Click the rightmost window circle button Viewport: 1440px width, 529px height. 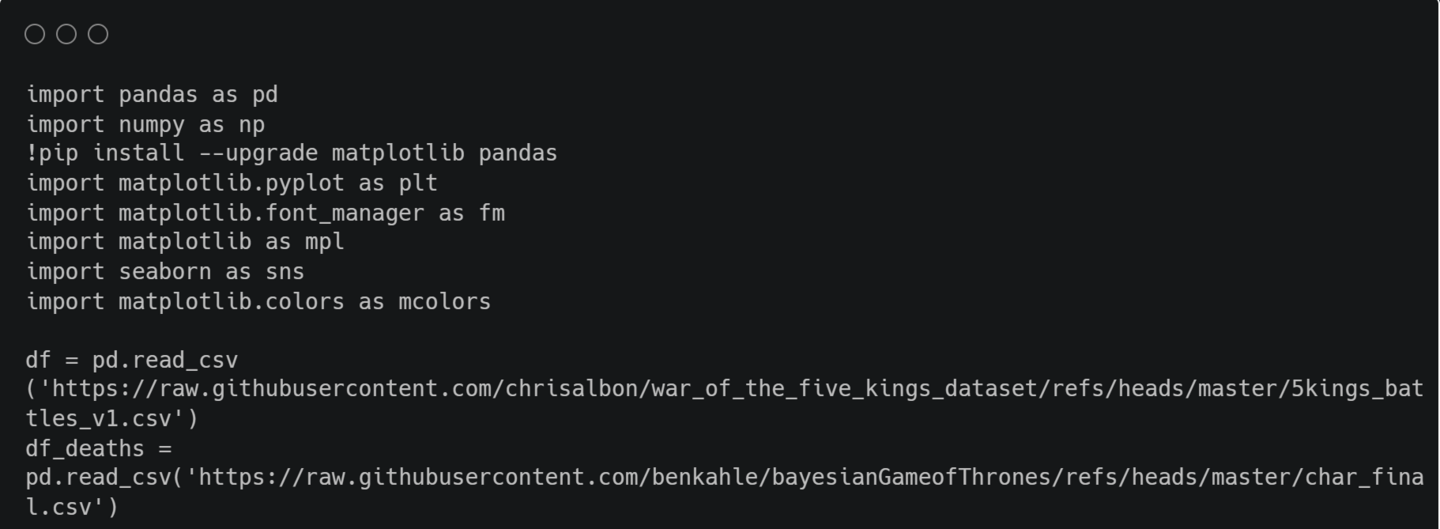(98, 35)
